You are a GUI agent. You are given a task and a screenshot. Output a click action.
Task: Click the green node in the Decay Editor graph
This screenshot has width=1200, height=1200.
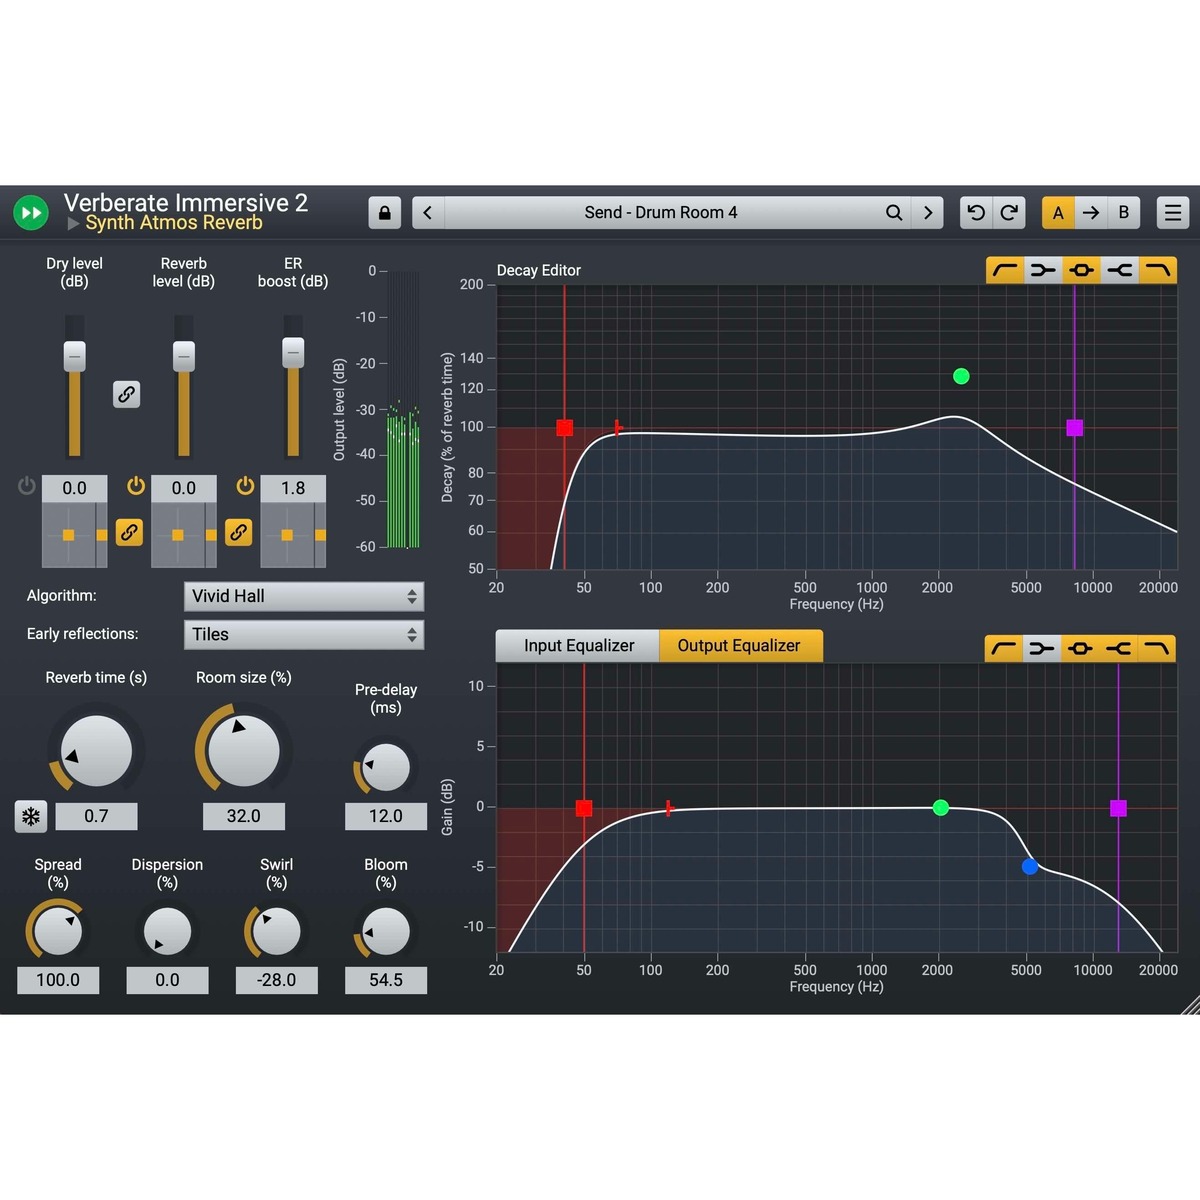[960, 375]
